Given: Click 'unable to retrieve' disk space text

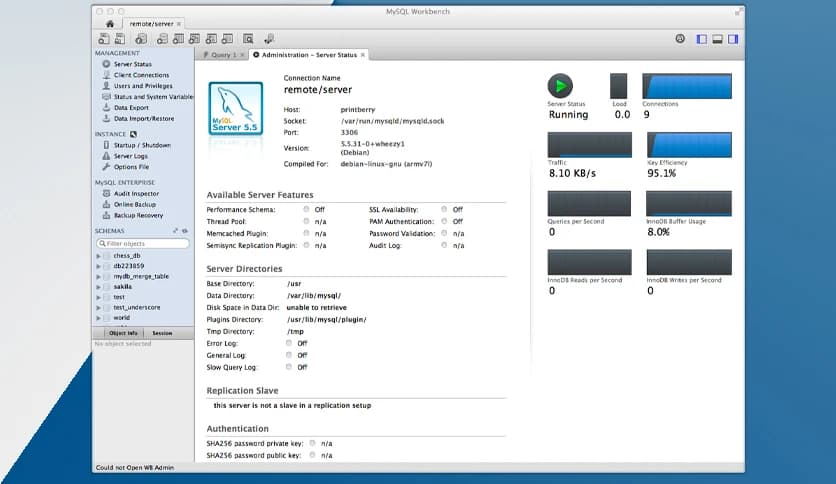Looking at the screenshot, I should click(317, 308).
